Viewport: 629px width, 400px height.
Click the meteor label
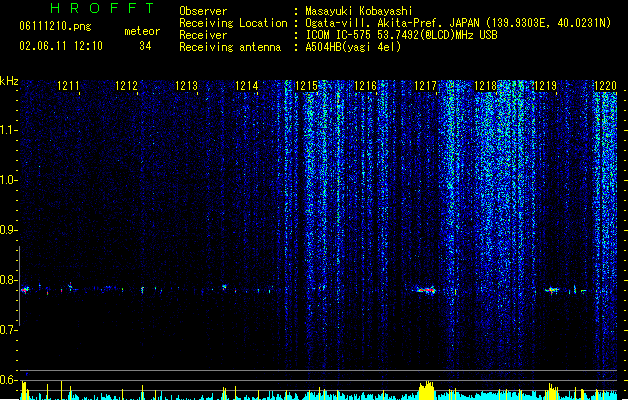click(x=142, y=31)
